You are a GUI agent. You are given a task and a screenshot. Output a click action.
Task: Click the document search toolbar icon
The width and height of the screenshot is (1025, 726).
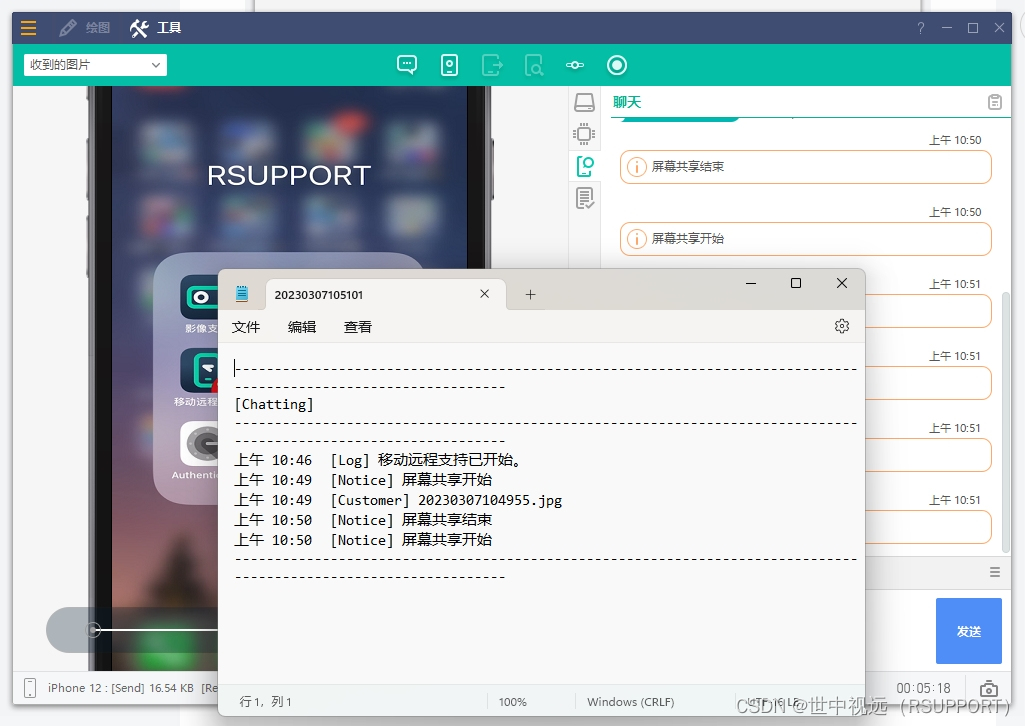point(533,65)
